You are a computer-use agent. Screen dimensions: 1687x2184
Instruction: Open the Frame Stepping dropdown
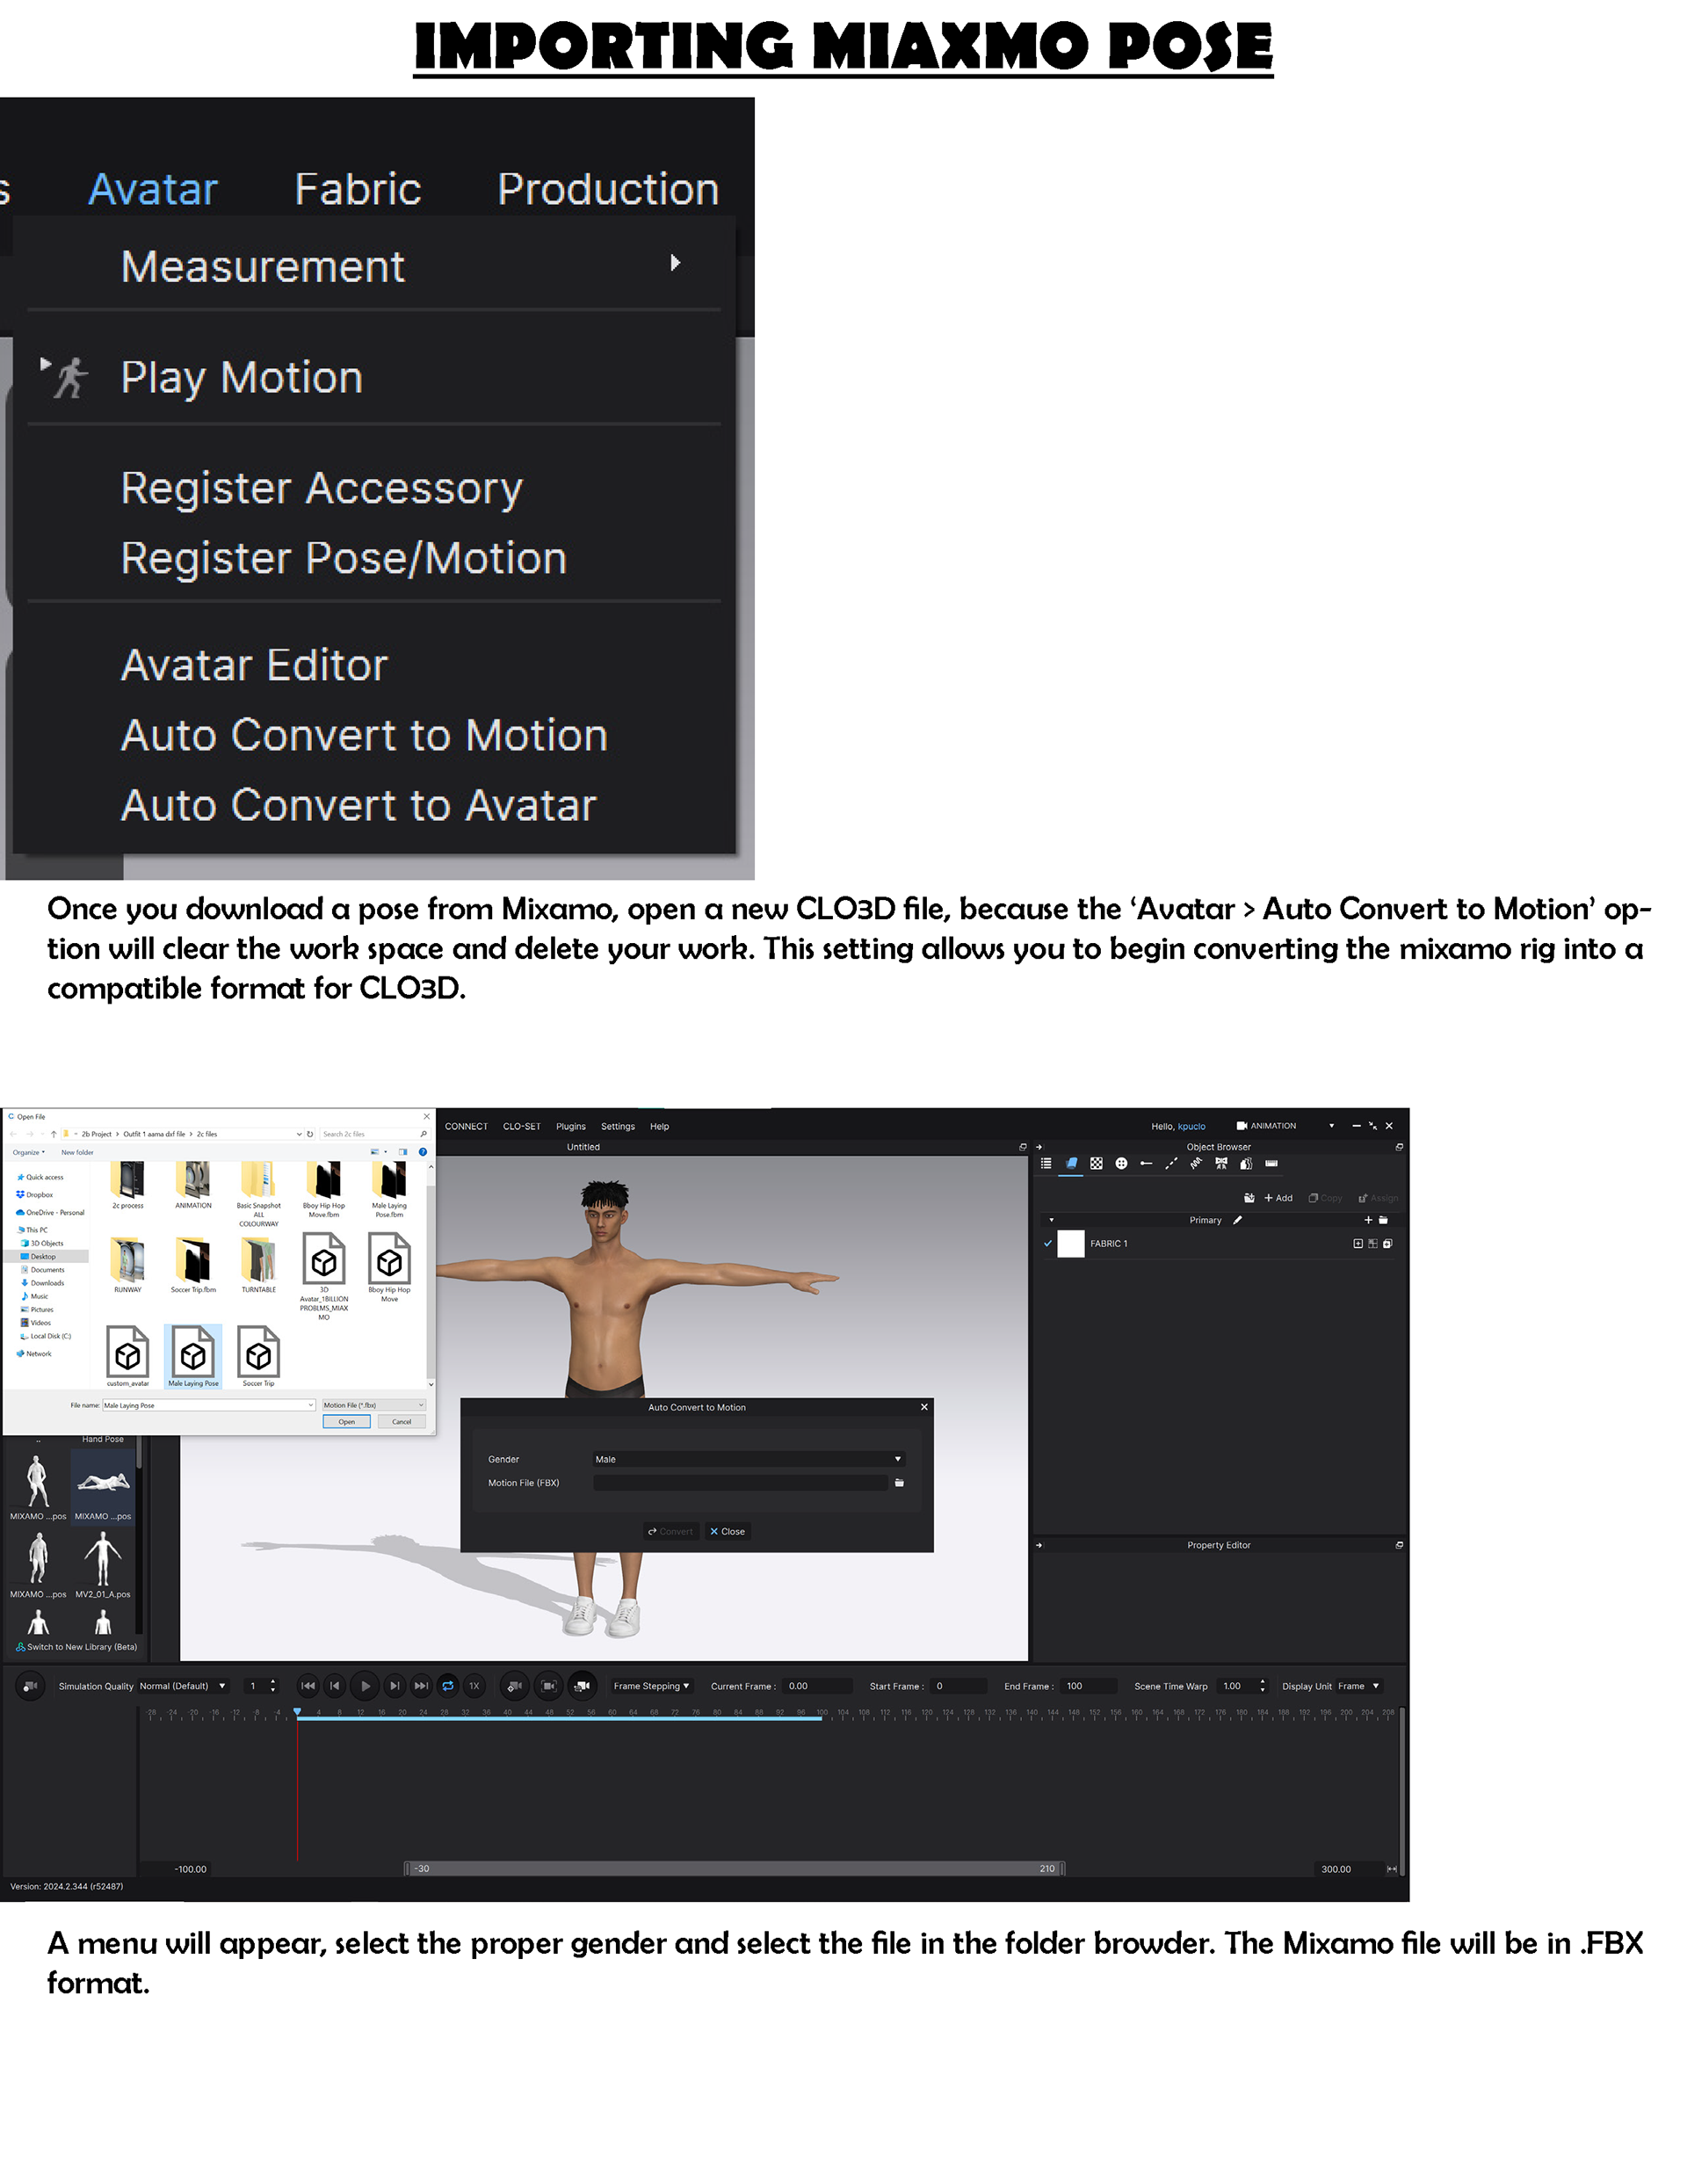[651, 1686]
